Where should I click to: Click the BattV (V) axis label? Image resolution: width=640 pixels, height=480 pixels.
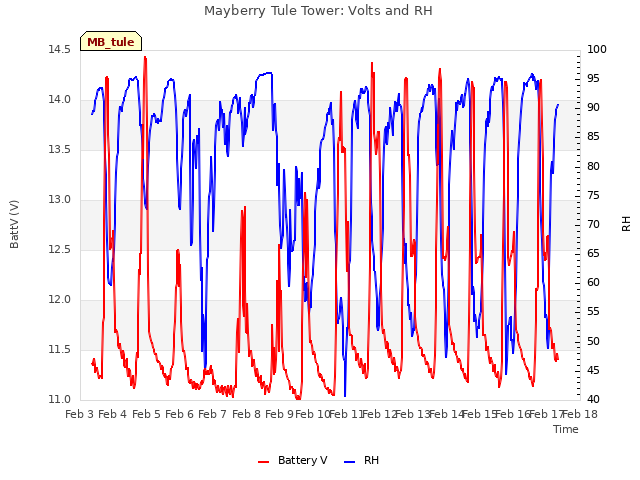click(14, 224)
